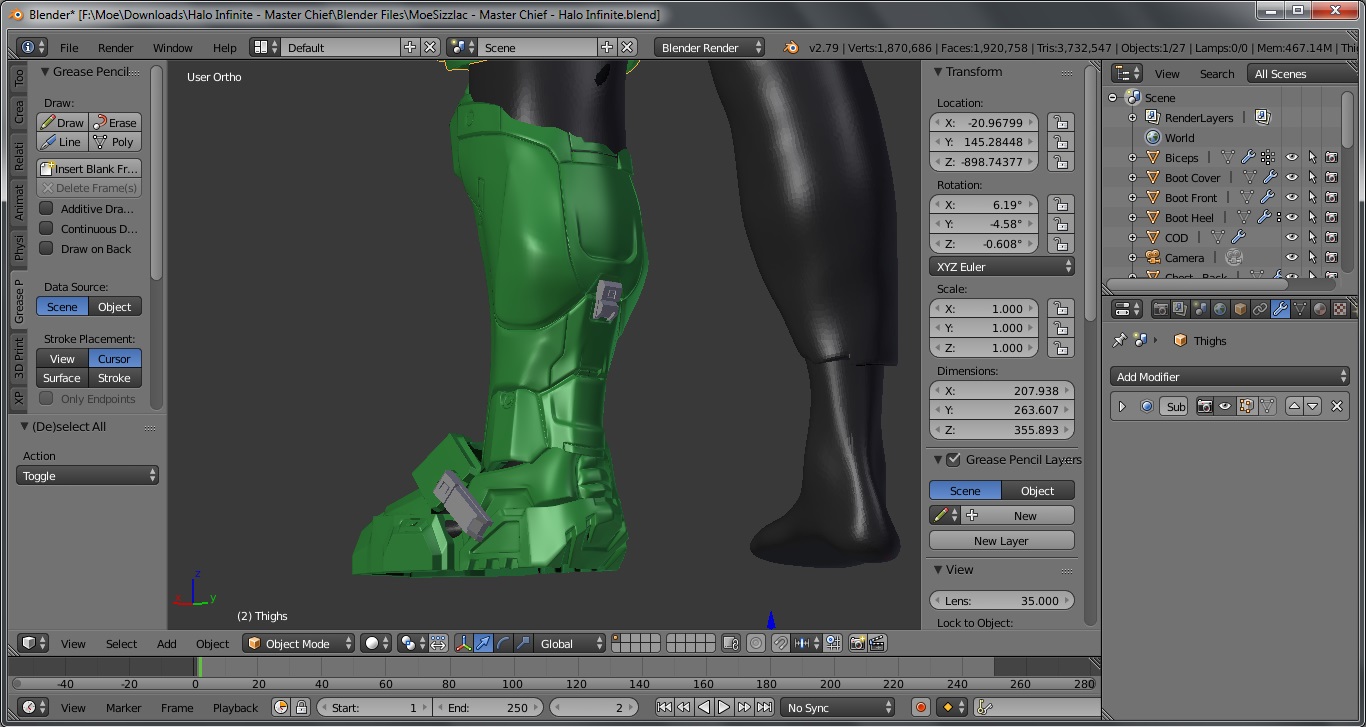Open the Object Mode dropdown
This screenshot has height=727, width=1366.
point(300,643)
